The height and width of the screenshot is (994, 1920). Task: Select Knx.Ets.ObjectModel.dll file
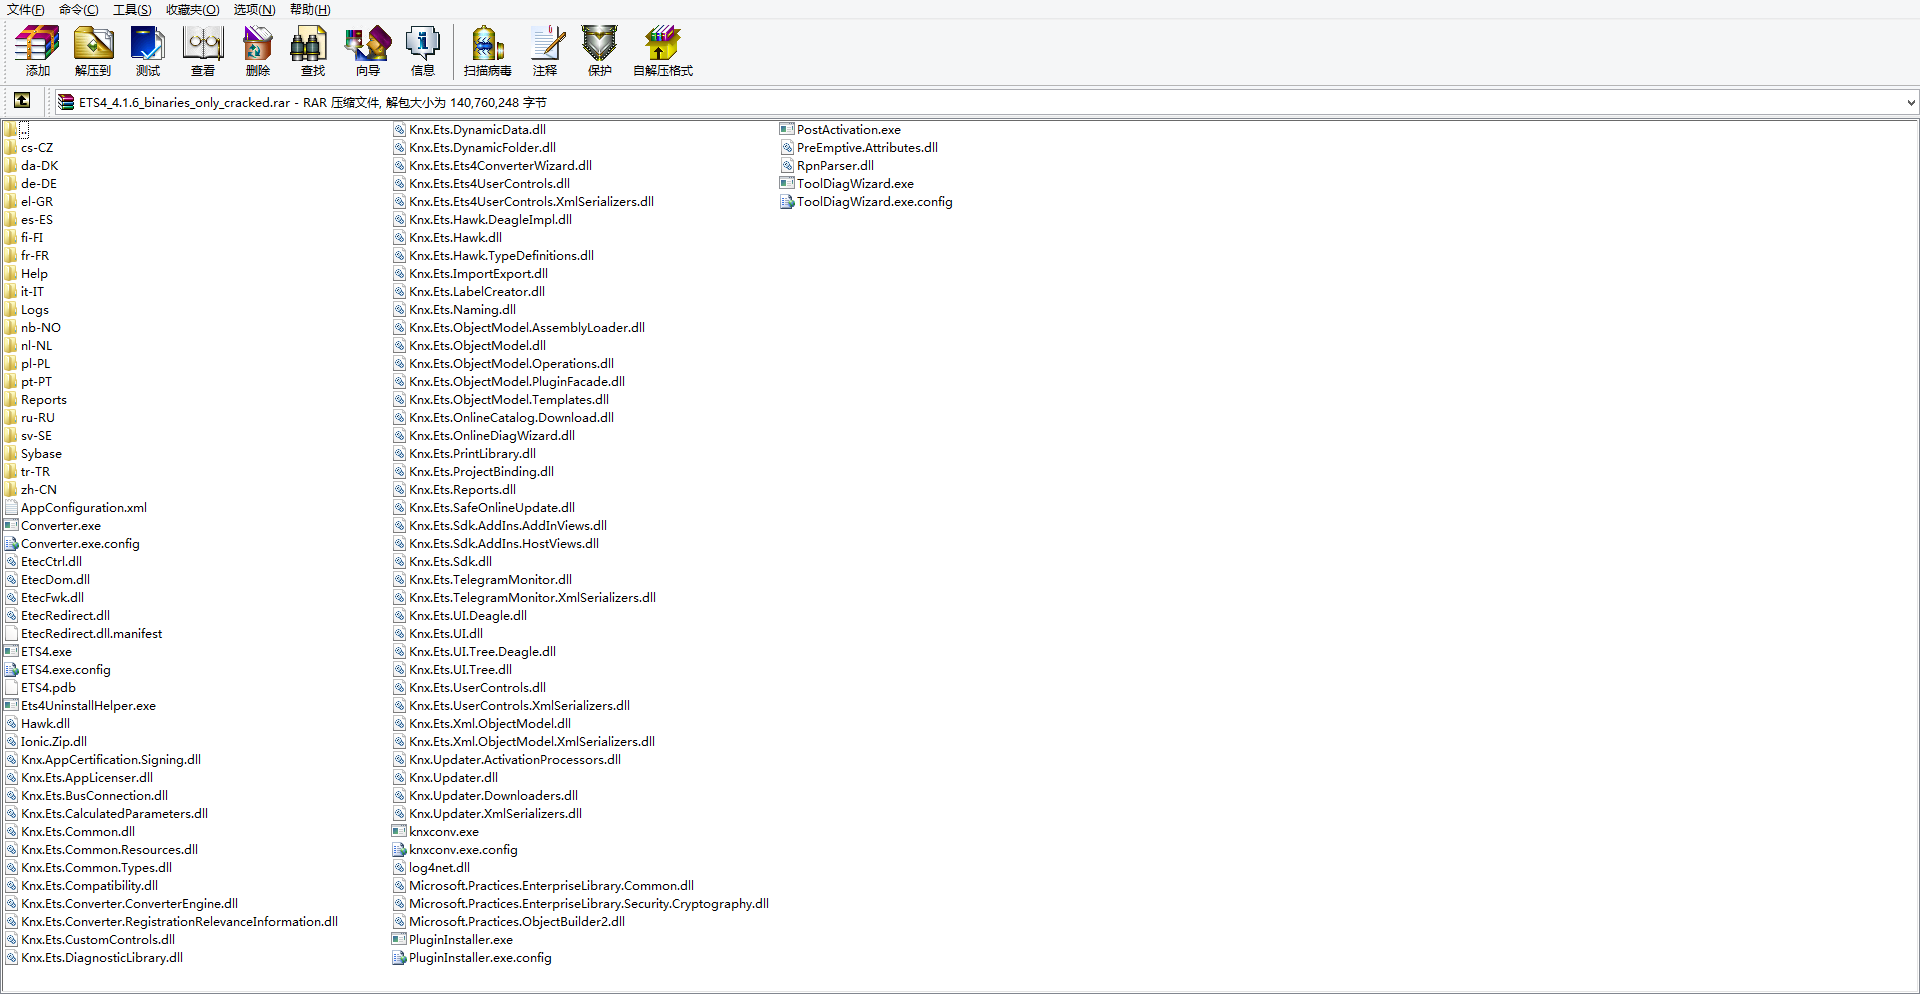tap(469, 346)
